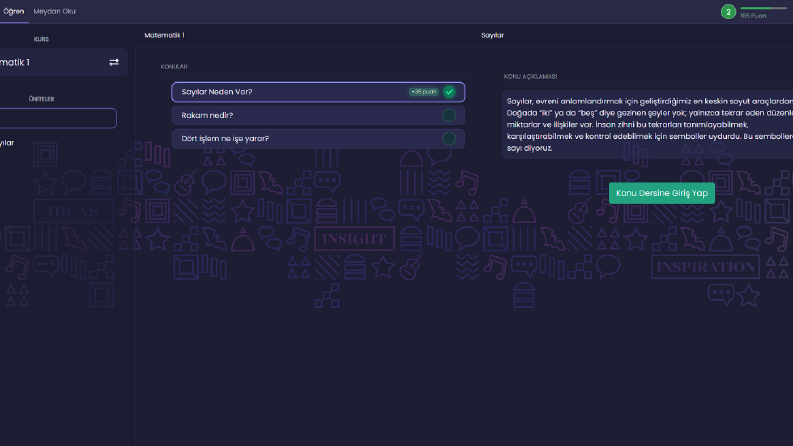Image resolution: width=793 pixels, height=446 pixels.
Task: Select the Sayılar Neden Var? topic
Action: click(318, 92)
